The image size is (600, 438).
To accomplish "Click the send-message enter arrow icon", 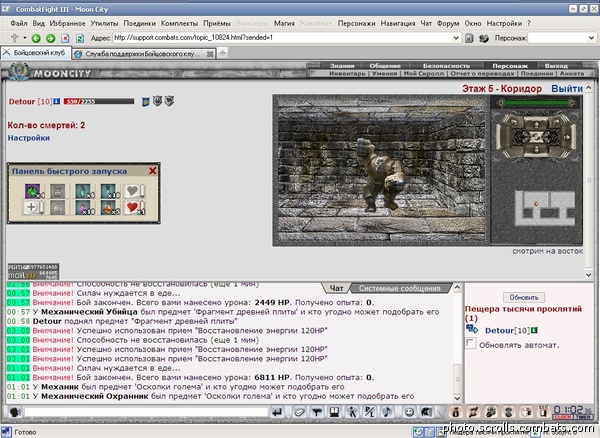I will [277, 412].
